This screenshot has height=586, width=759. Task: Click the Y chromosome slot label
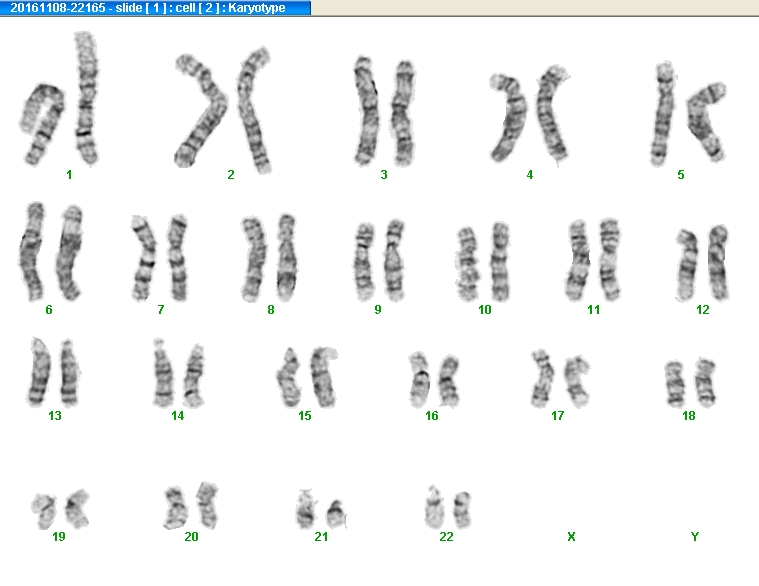(x=695, y=537)
